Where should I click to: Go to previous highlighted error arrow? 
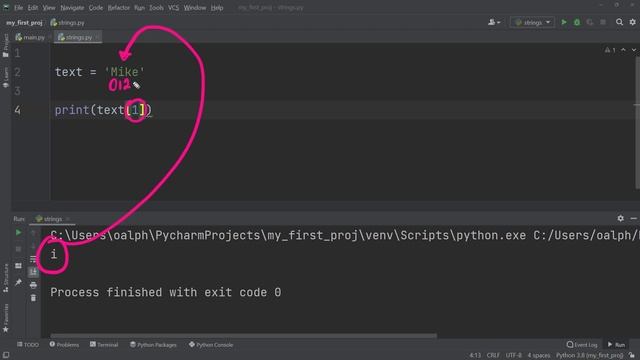click(623, 50)
